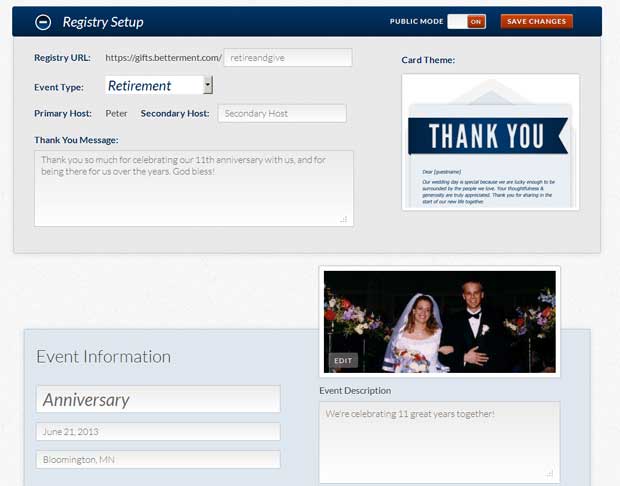This screenshot has height=486, width=620.
Task: Edit the Bloomington, MN location field
Action: click(x=158, y=460)
